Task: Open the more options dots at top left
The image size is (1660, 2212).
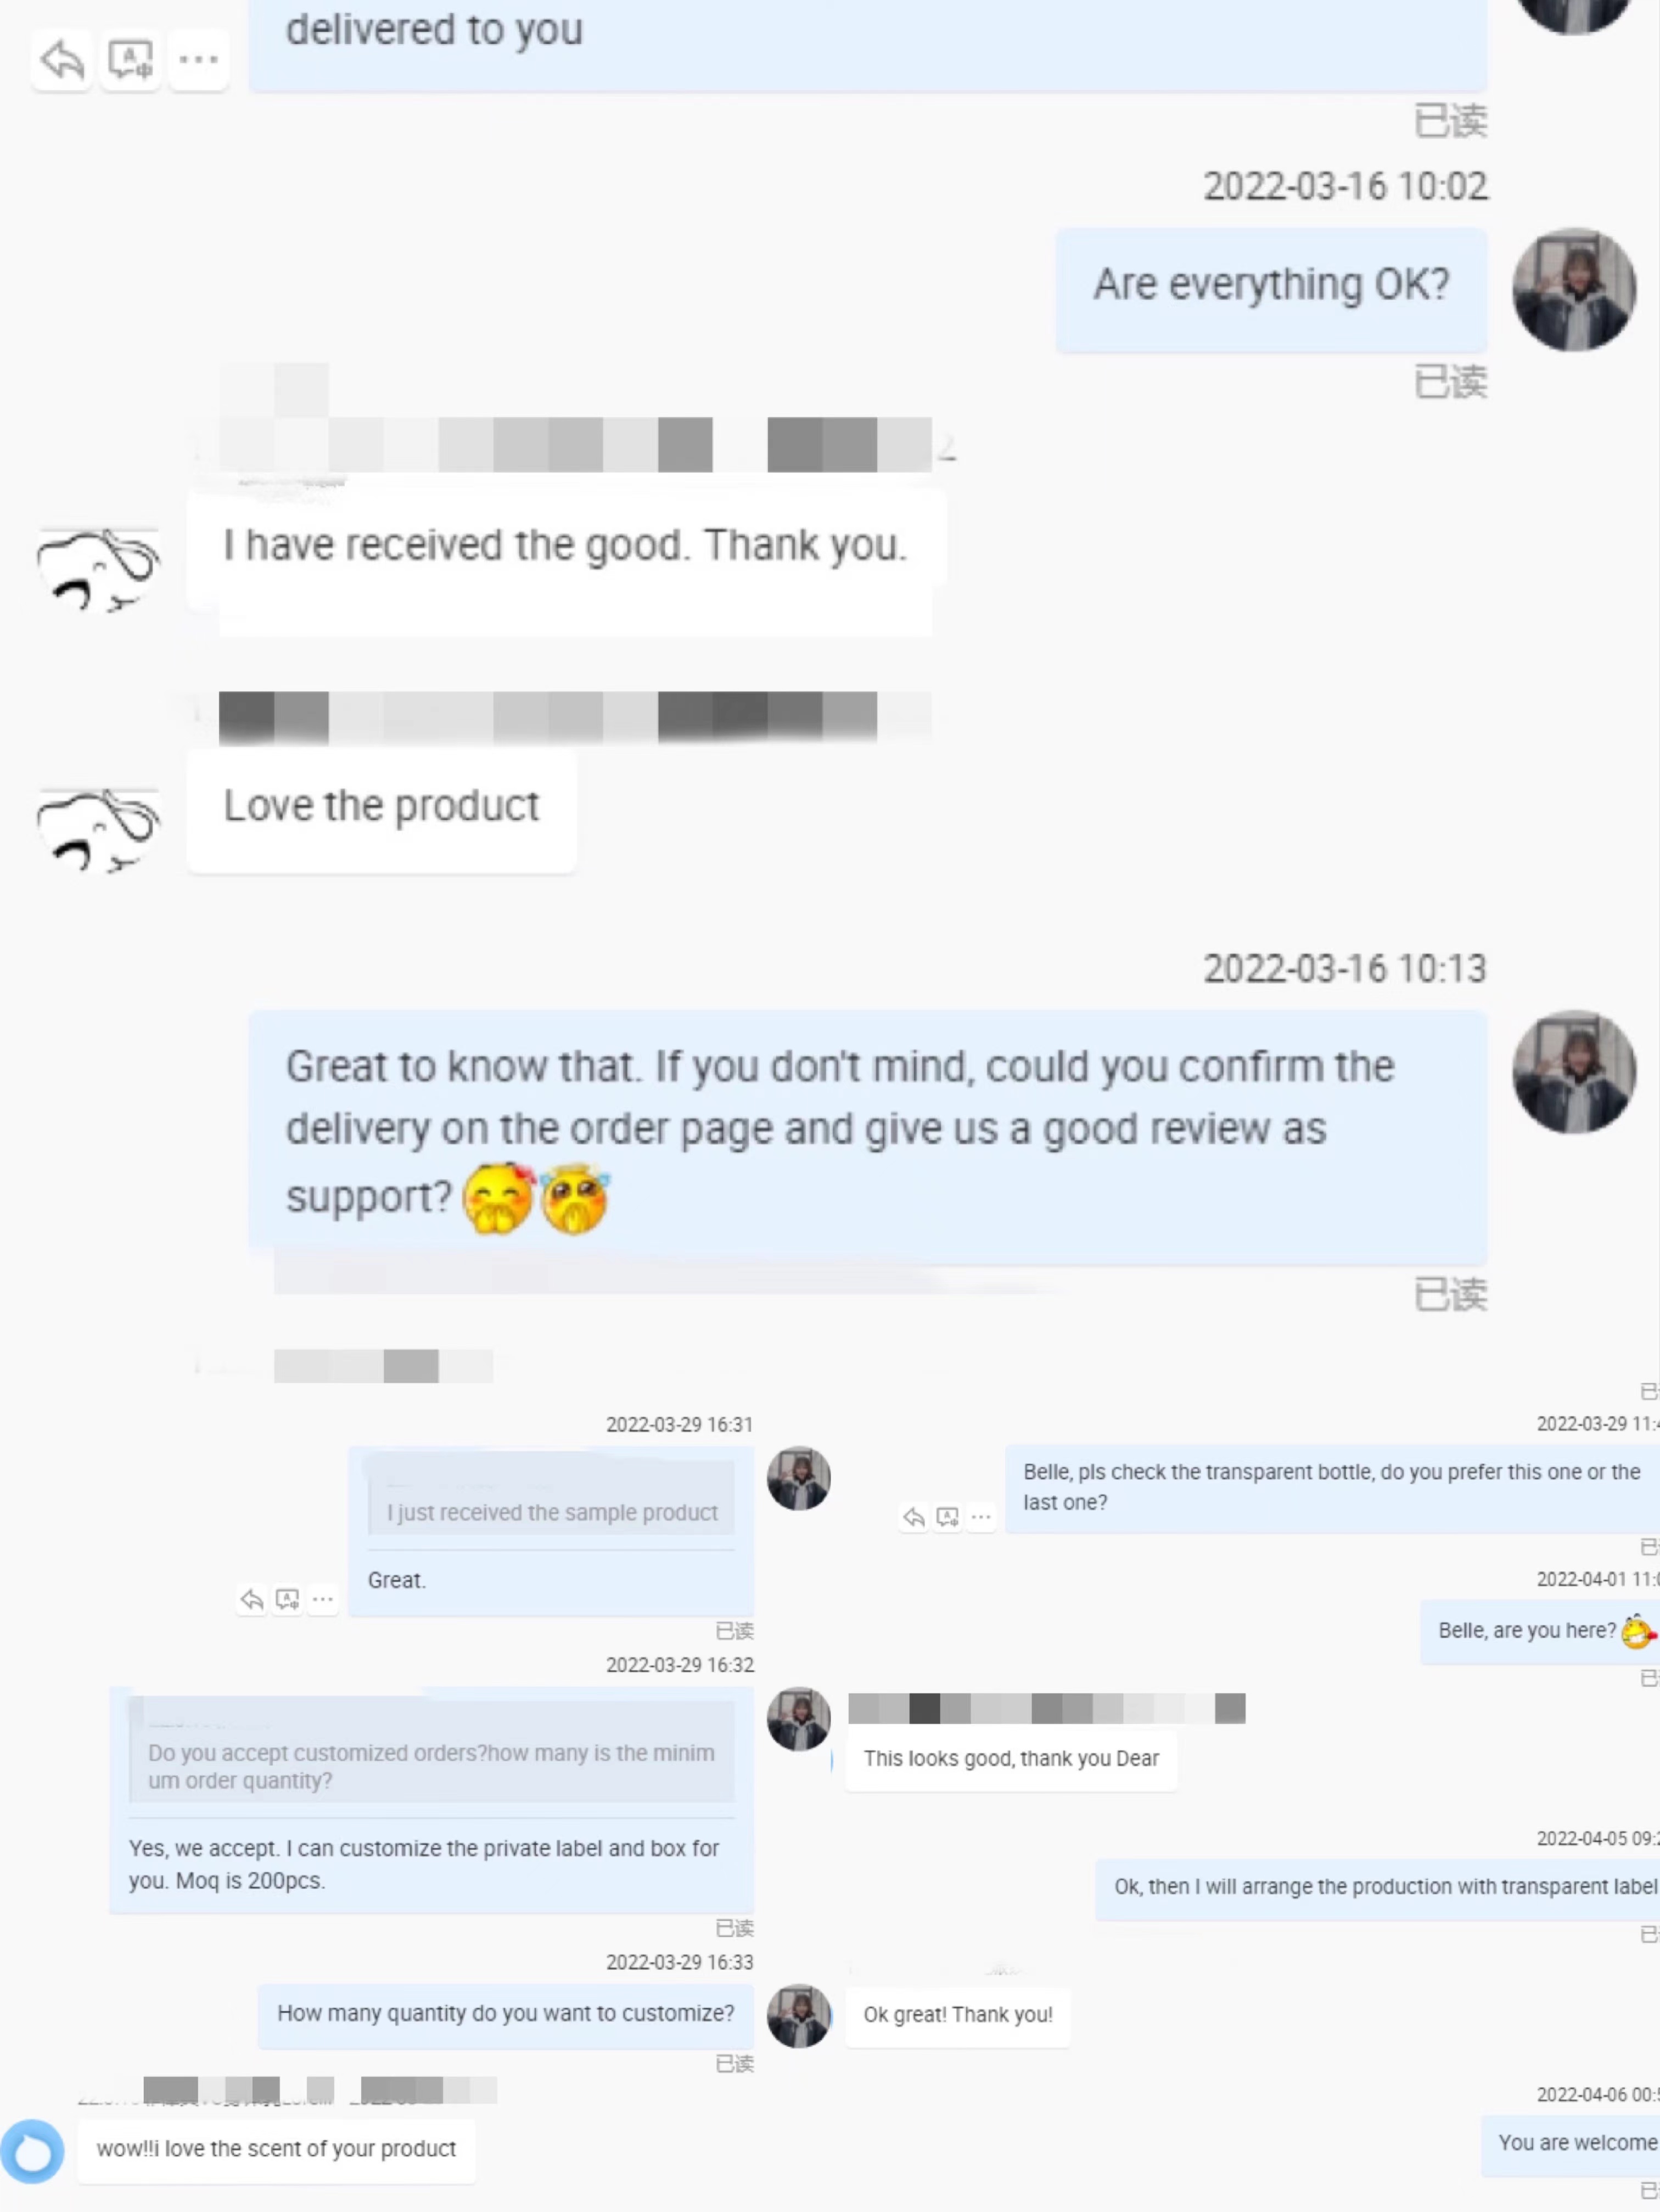Action: click(198, 60)
